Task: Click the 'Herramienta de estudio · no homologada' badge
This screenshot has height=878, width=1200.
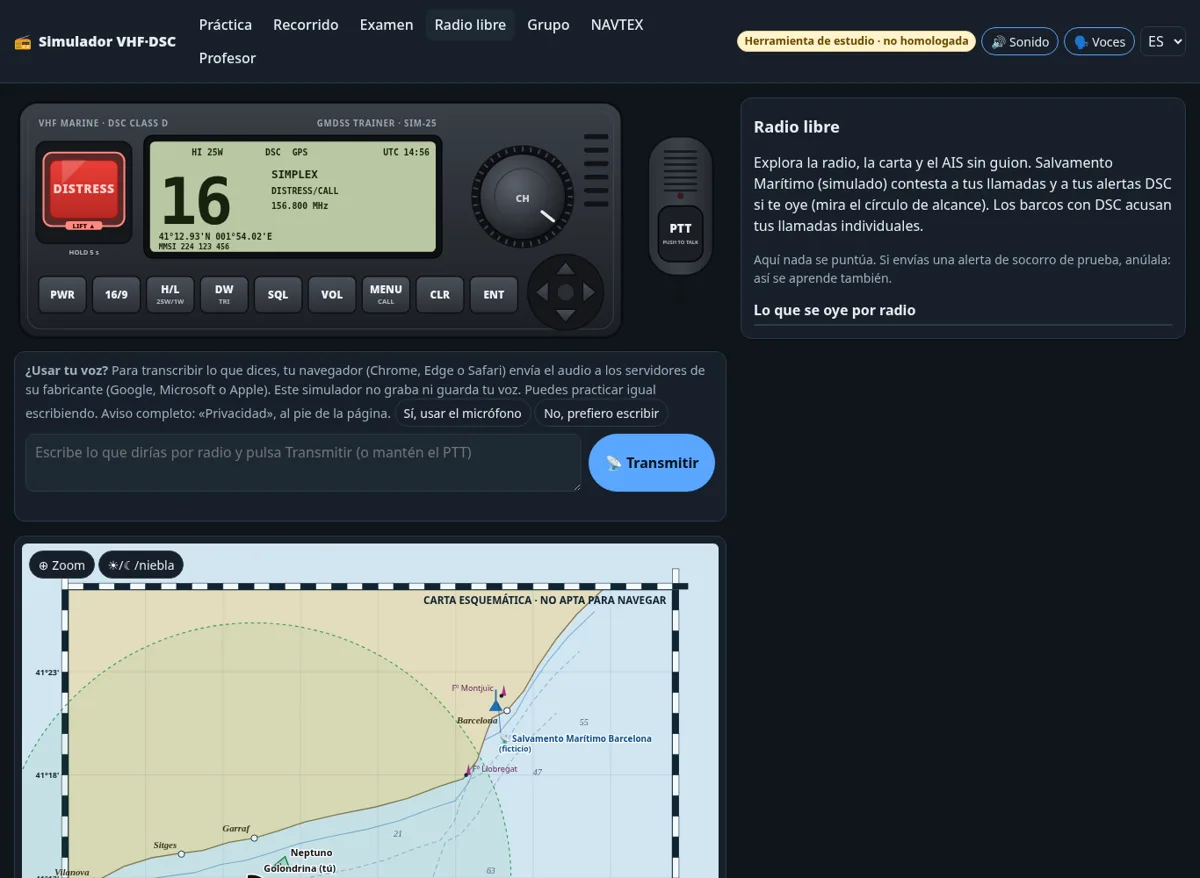Action: pyautogui.click(x=857, y=41)
